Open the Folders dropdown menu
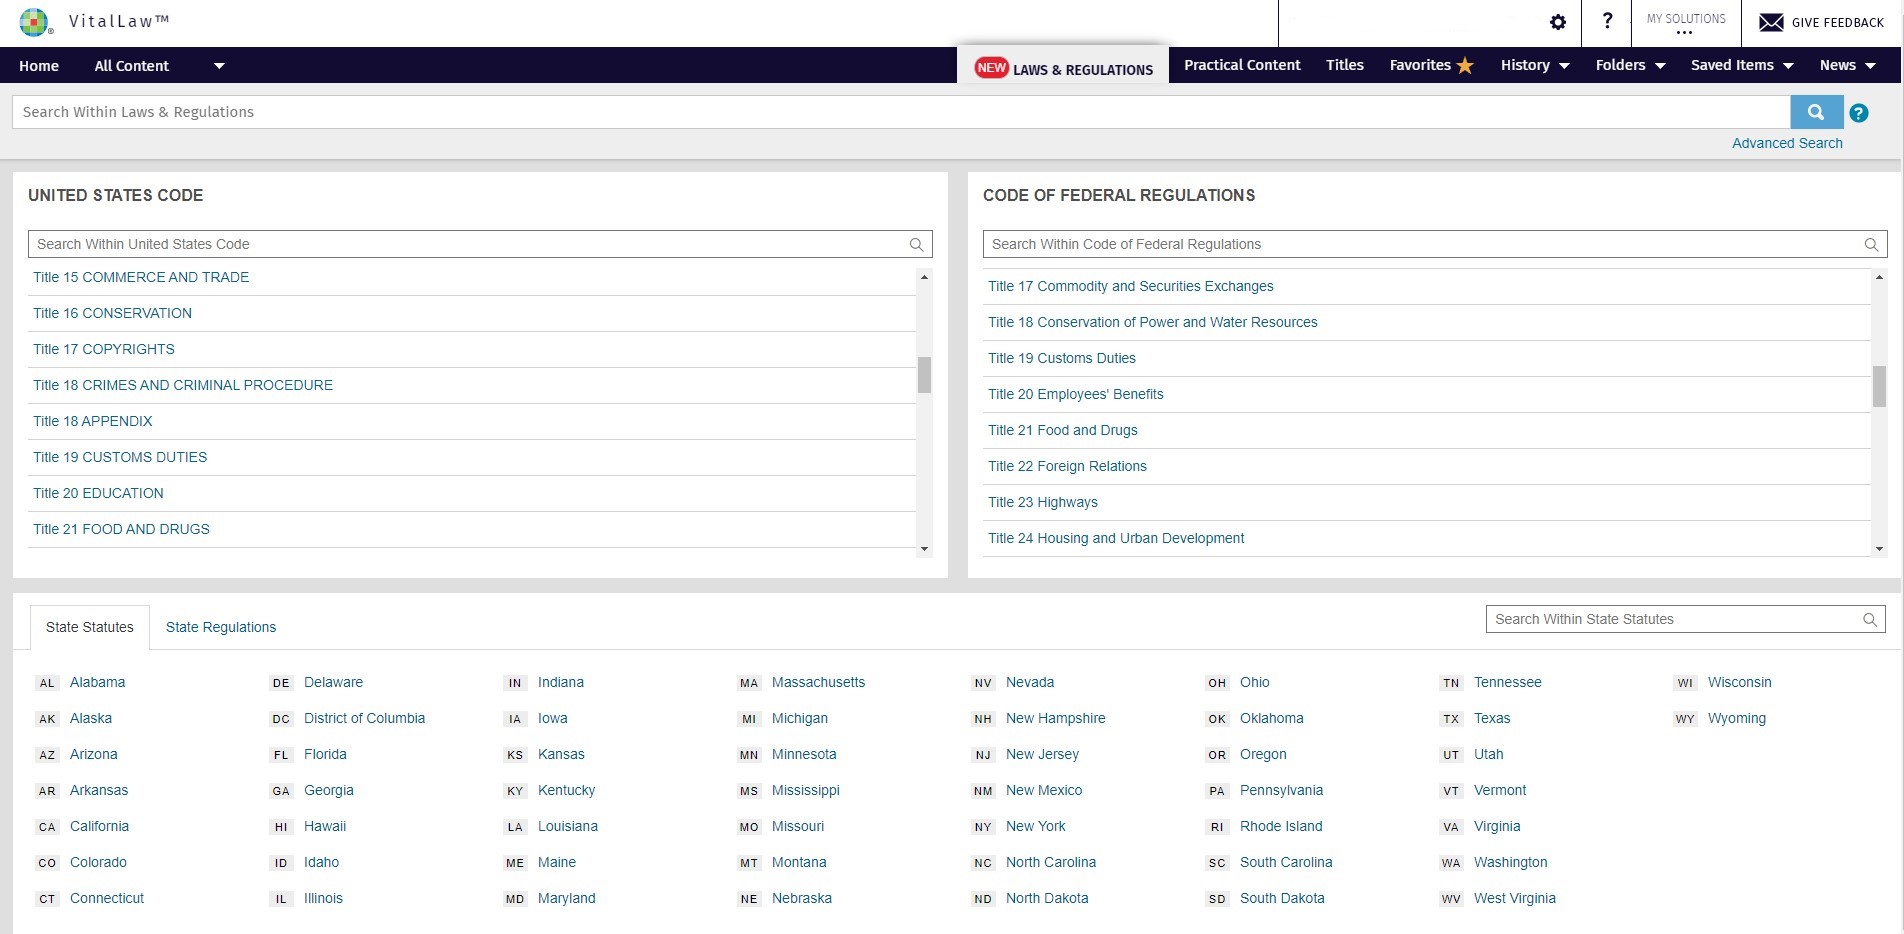 coord(1630,65)
